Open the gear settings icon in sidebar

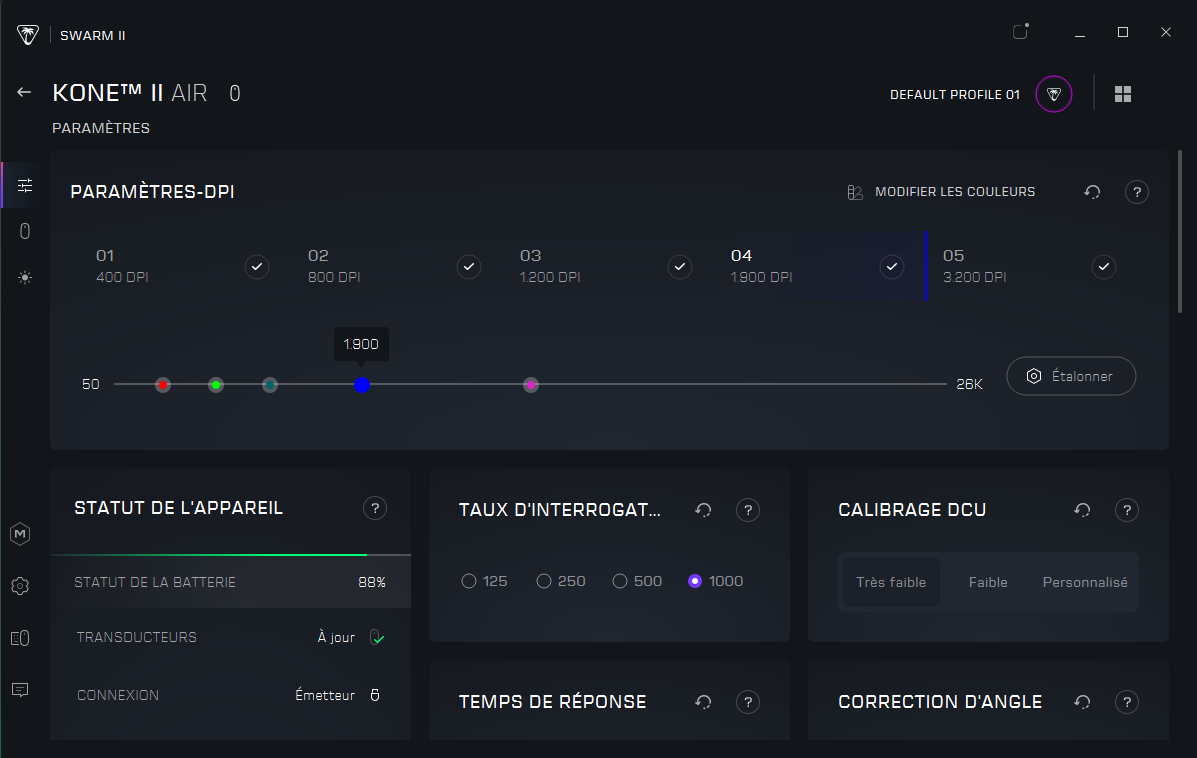(20, 586)
